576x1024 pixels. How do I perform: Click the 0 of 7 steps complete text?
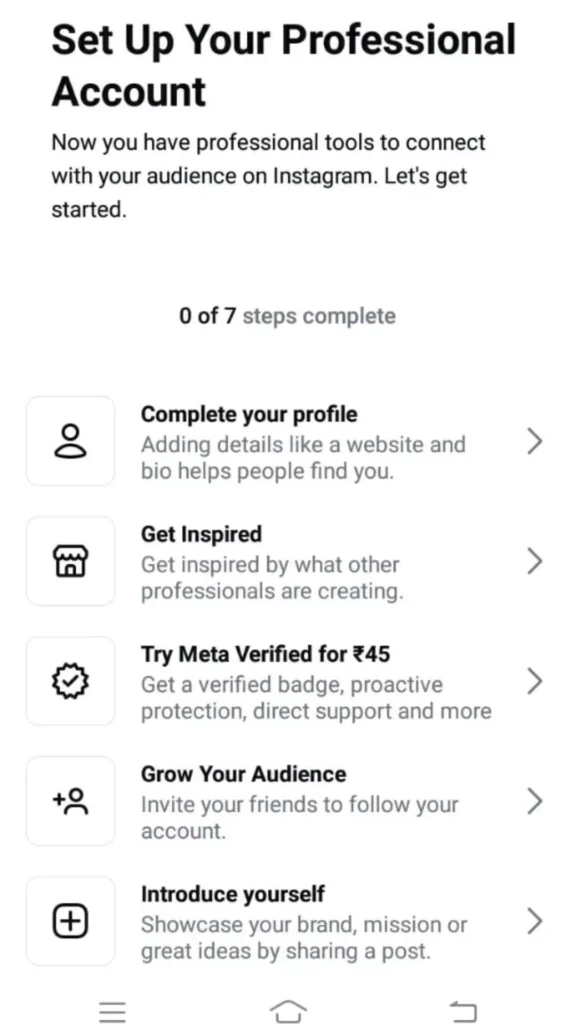287,315
